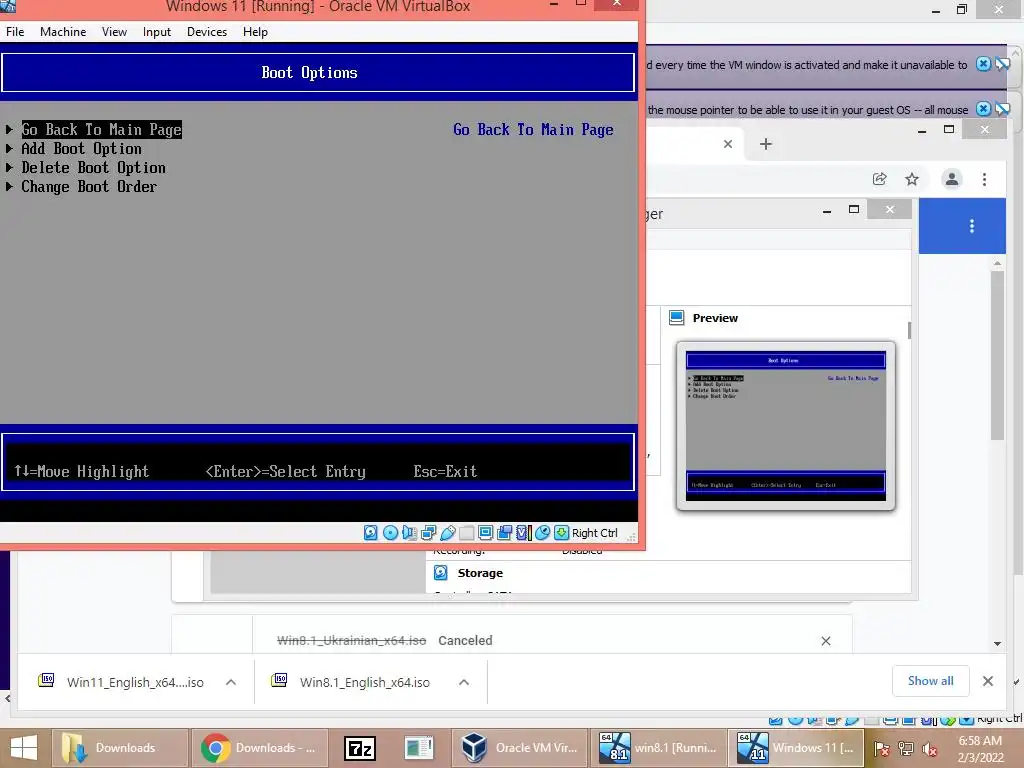Click arrow beside Change Boot Order
The width and height of the screenshot is (1024, 768).
tap(9, 186)
